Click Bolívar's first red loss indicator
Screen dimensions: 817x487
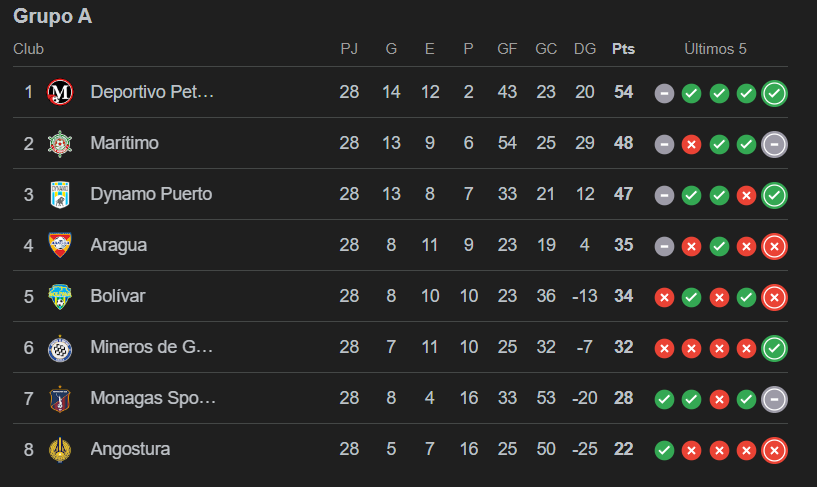[664, 297]
